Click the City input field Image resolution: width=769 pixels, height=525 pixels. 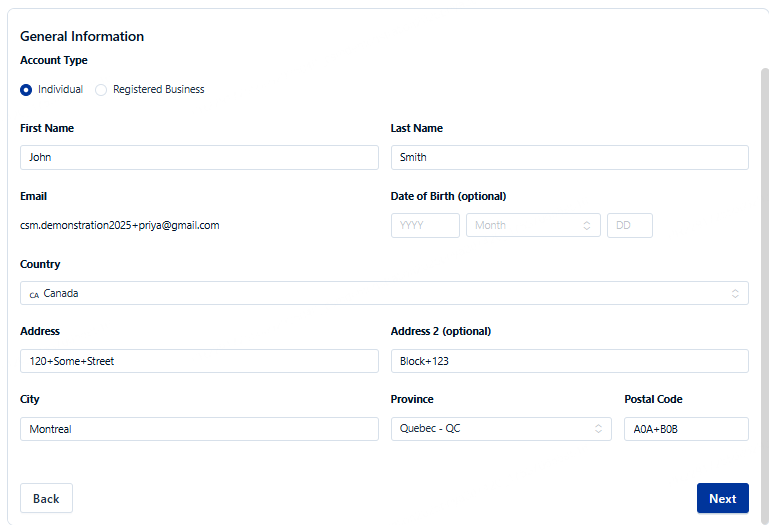(x=199, y=429)
